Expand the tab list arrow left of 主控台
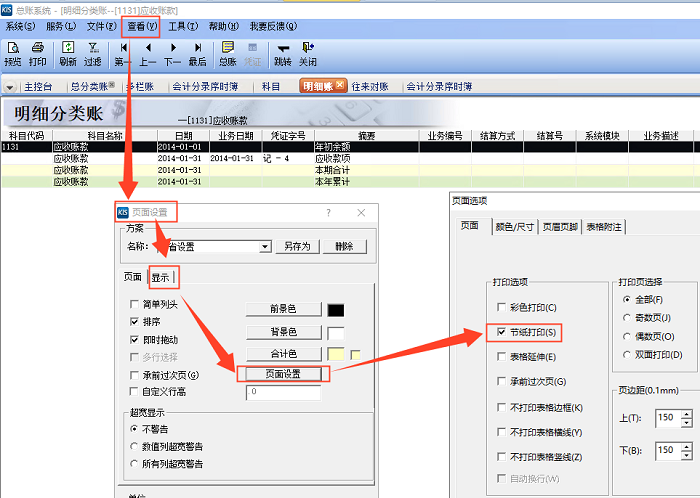 tap(9, 87)
